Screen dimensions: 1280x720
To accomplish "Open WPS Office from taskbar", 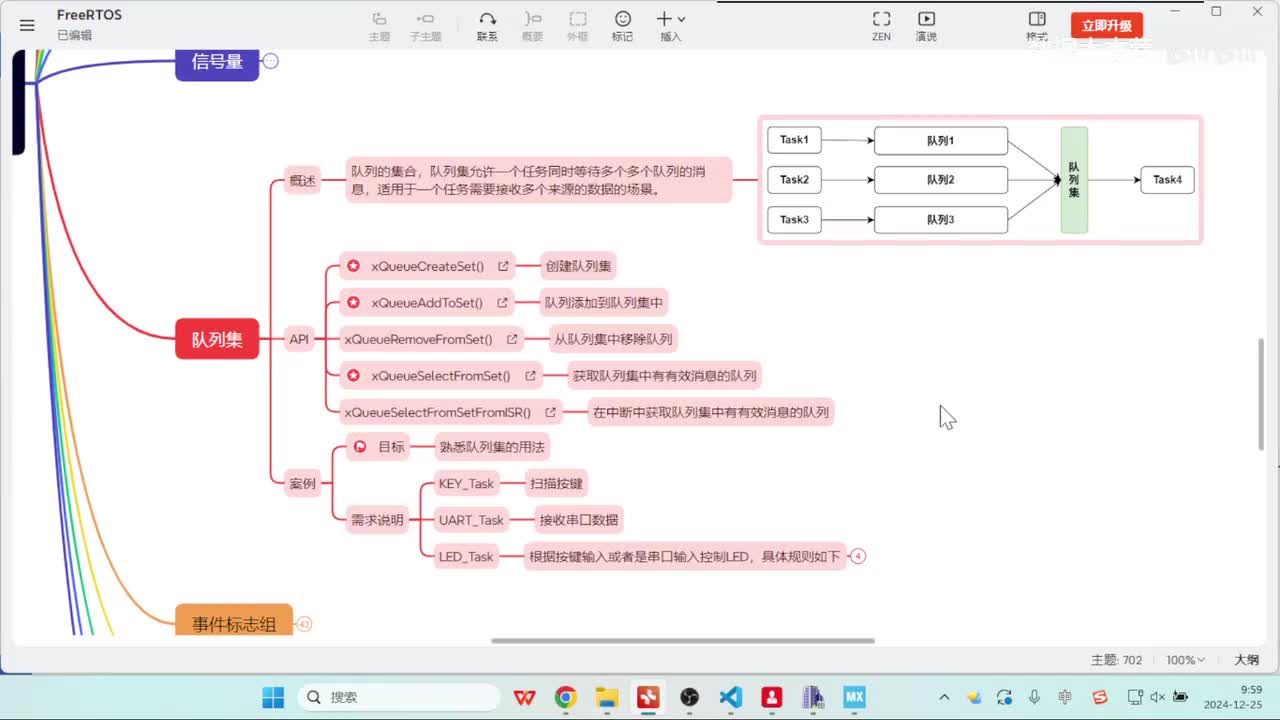I will coord(524,697).
